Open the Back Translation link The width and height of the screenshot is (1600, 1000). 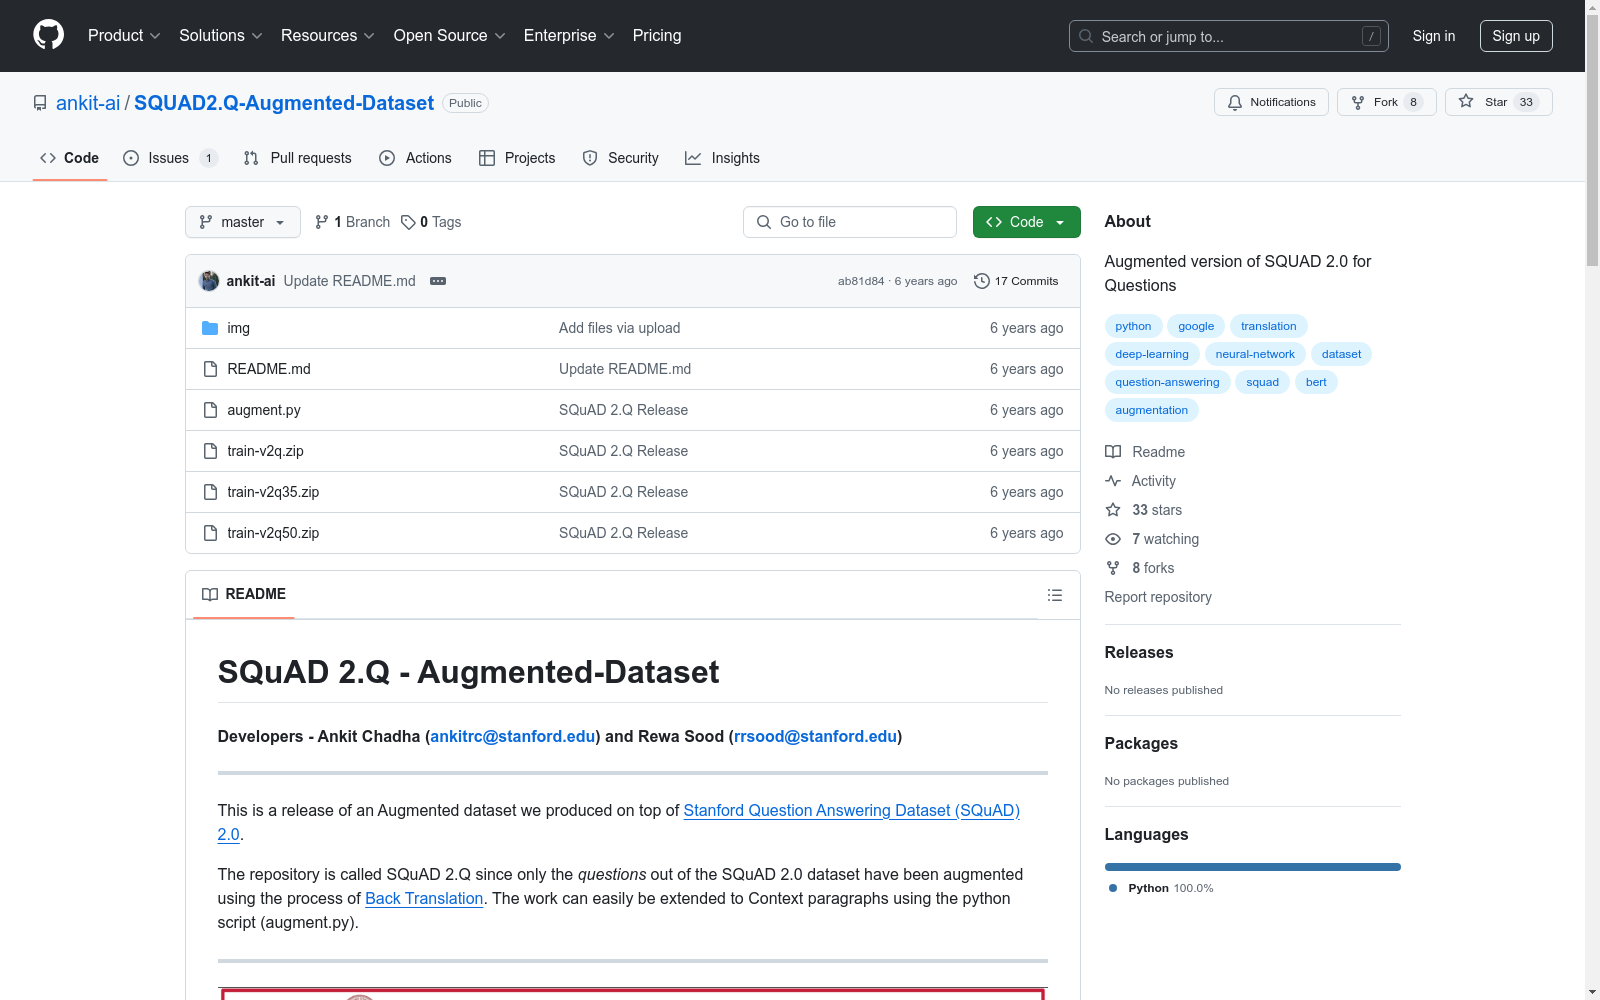[424, 898]
